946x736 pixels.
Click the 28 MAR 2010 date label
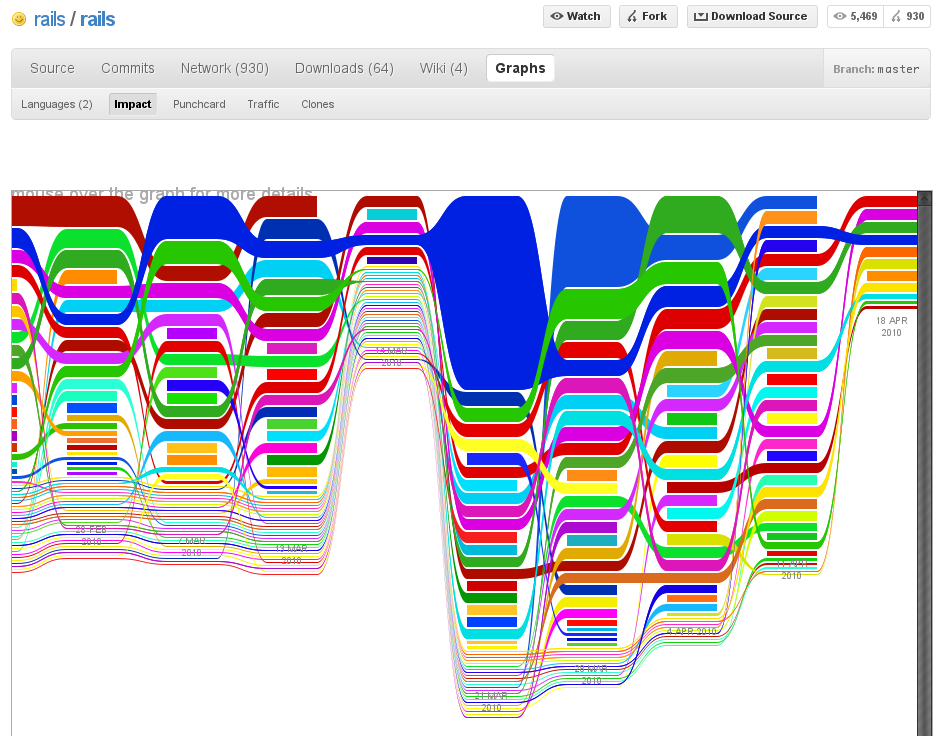point(591,674)
